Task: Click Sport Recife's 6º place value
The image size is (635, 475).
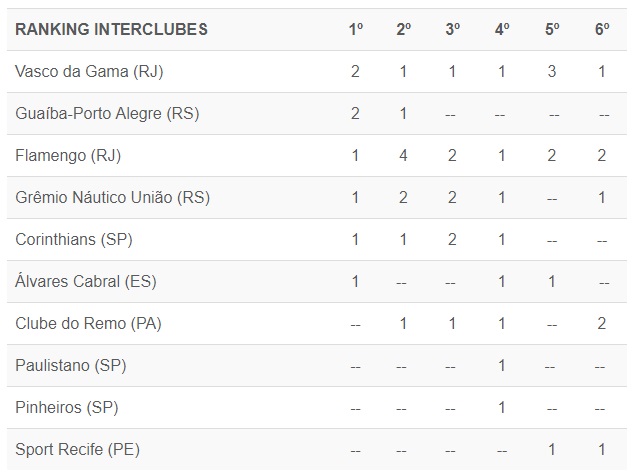Action: tap(602, 450)
